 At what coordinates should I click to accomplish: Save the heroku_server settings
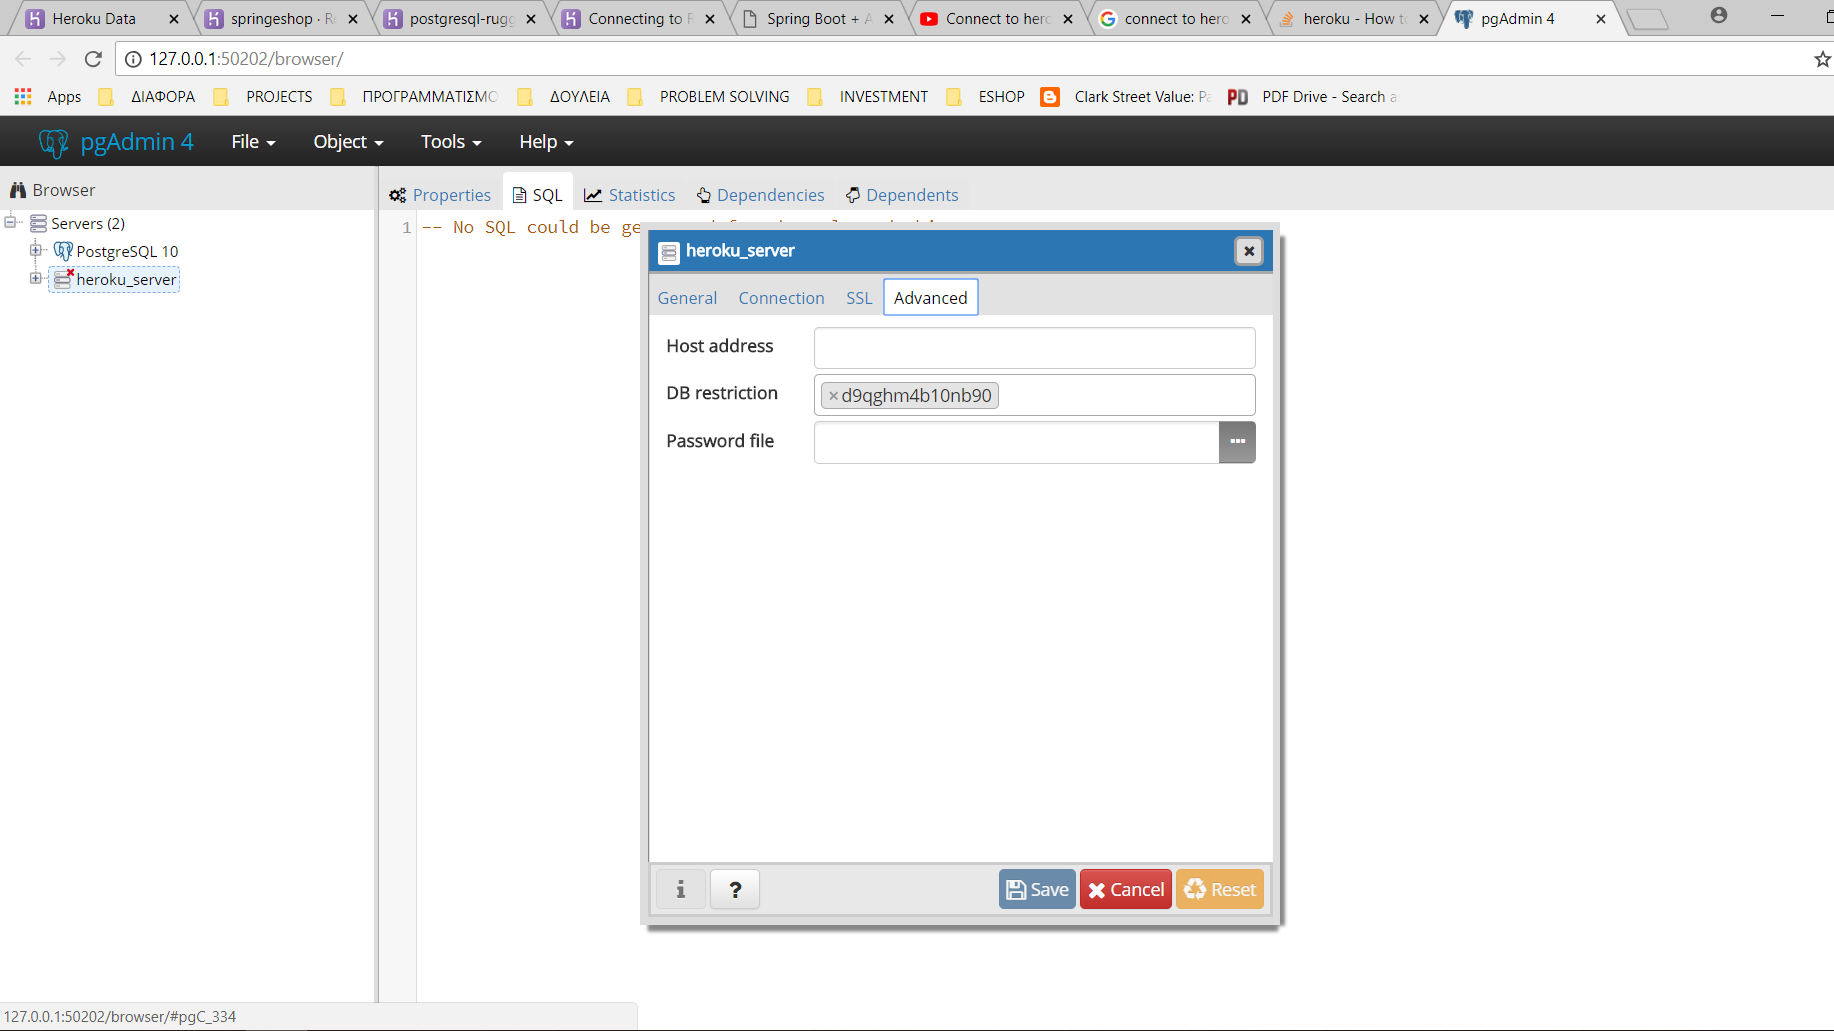point(1037,889)
